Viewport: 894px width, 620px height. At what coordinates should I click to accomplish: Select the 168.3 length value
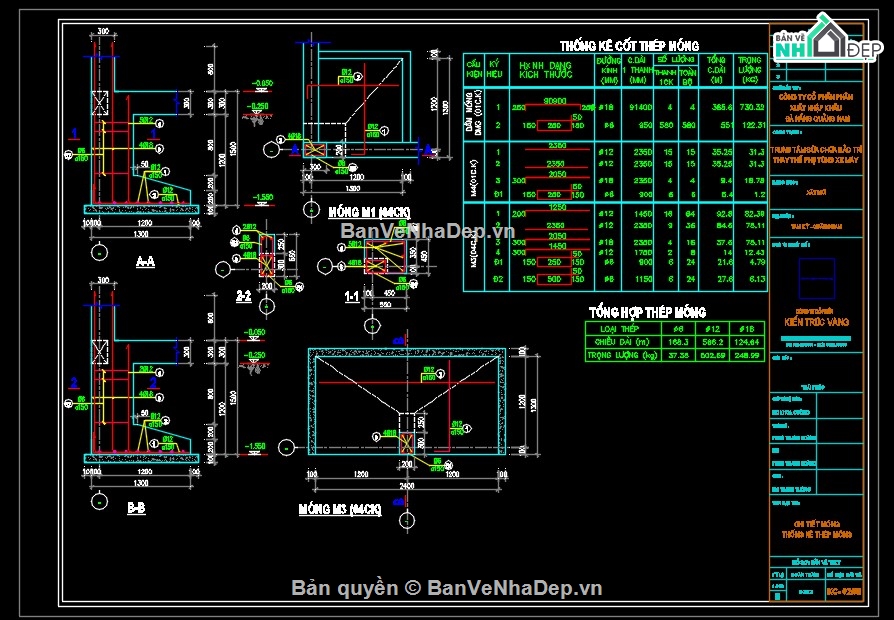click(x=678, y=342)
